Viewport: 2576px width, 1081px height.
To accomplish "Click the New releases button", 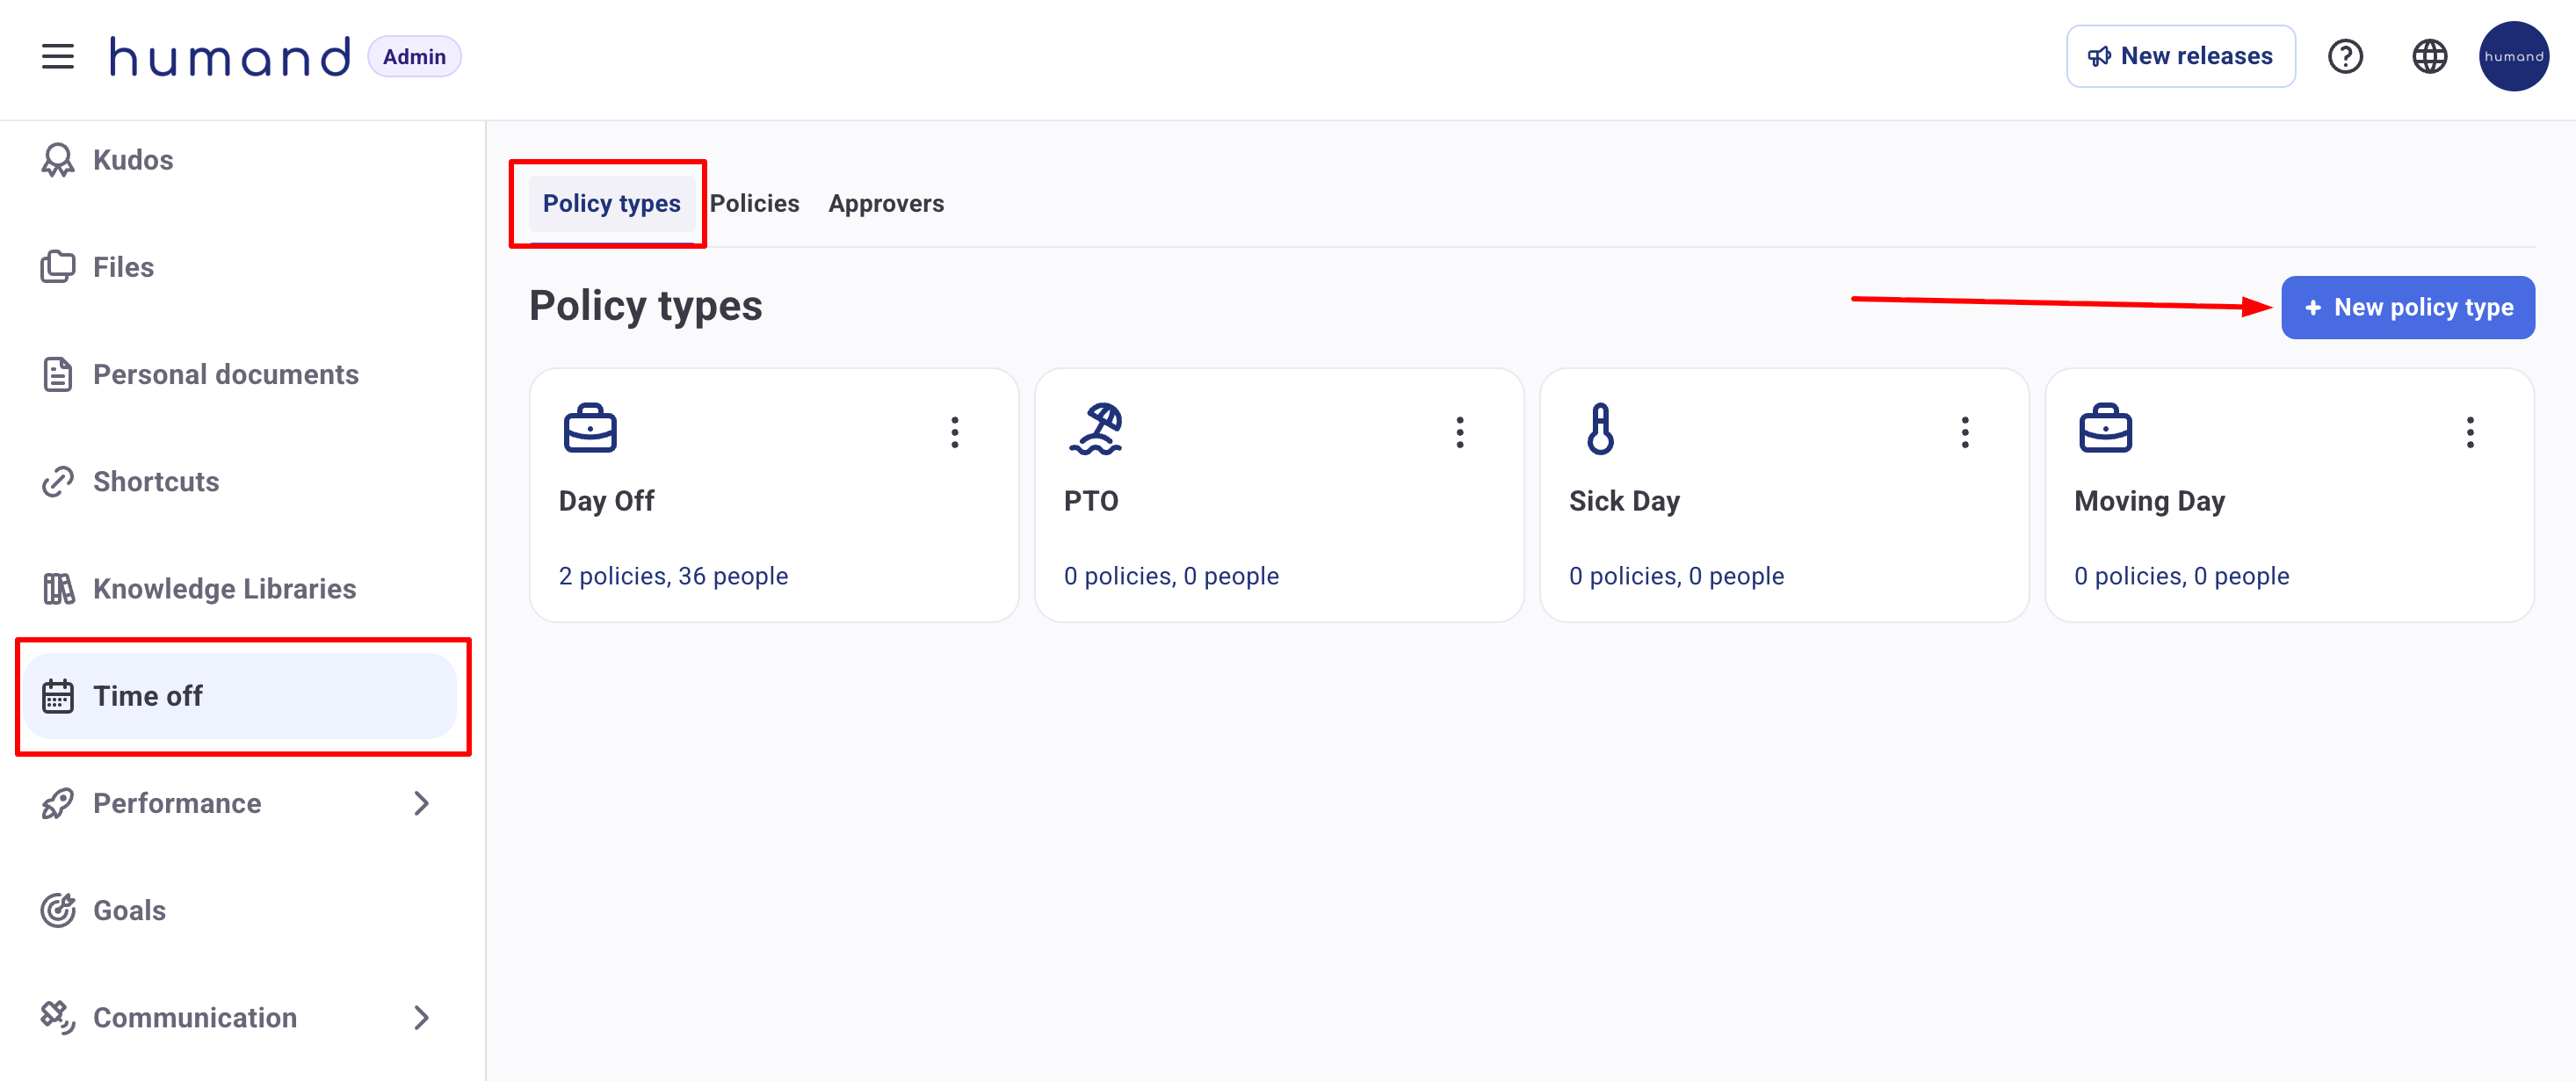I will (x=2180, y=57).
